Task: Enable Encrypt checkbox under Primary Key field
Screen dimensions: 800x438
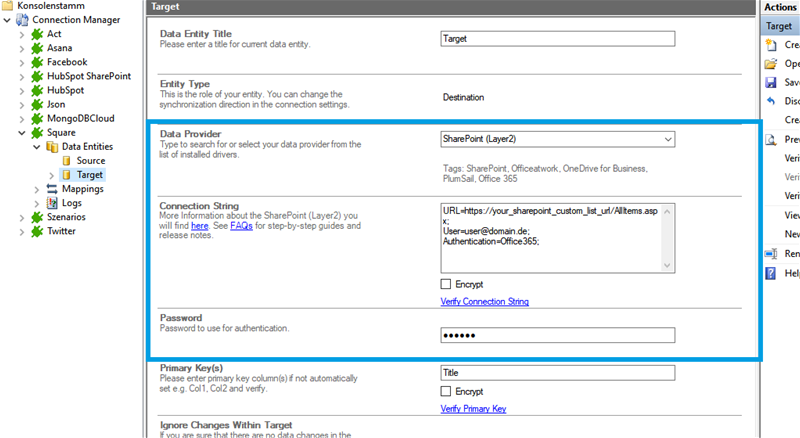Action: [x=446, y=391]
